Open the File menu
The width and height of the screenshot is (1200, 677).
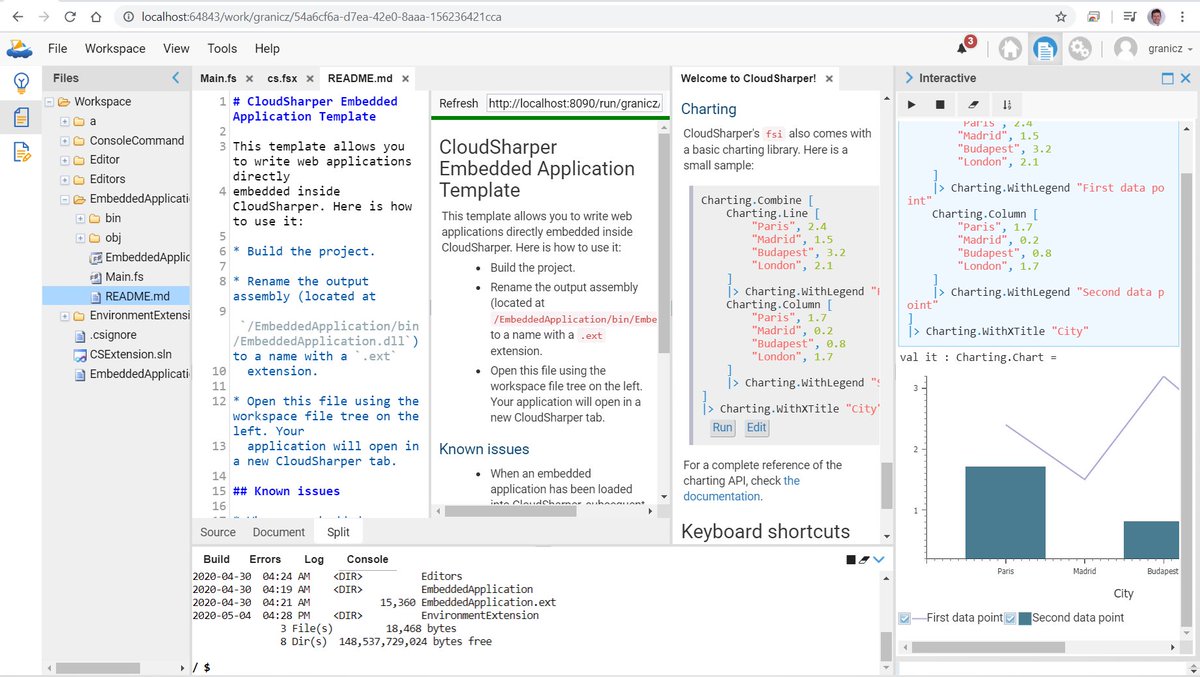point(58,48)
